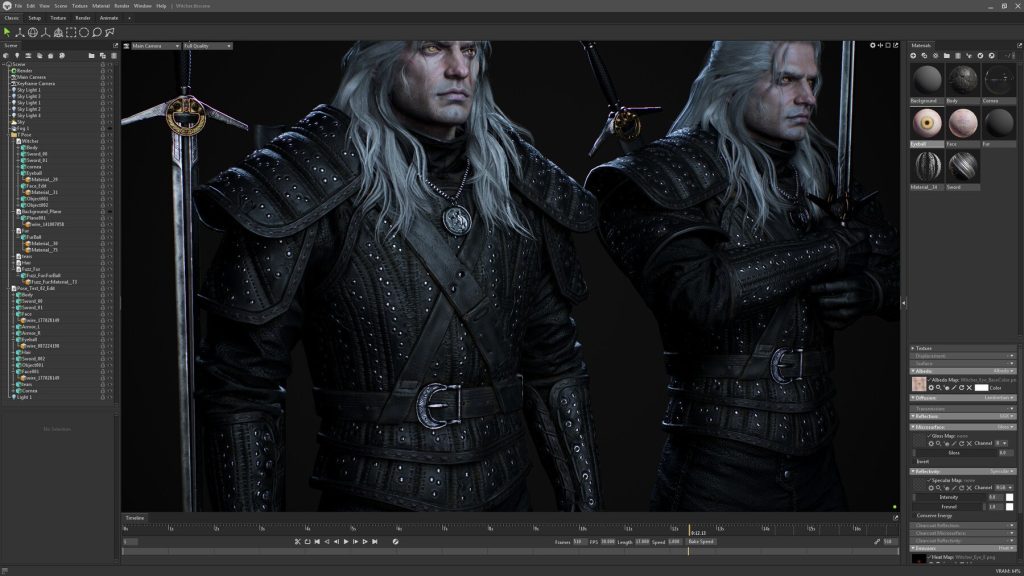Image resolution: width=1024 pixels, height=576 pixels.
Task: Duplicate selected object in Scene panel toolbar
Action: [x=103, y=56]
